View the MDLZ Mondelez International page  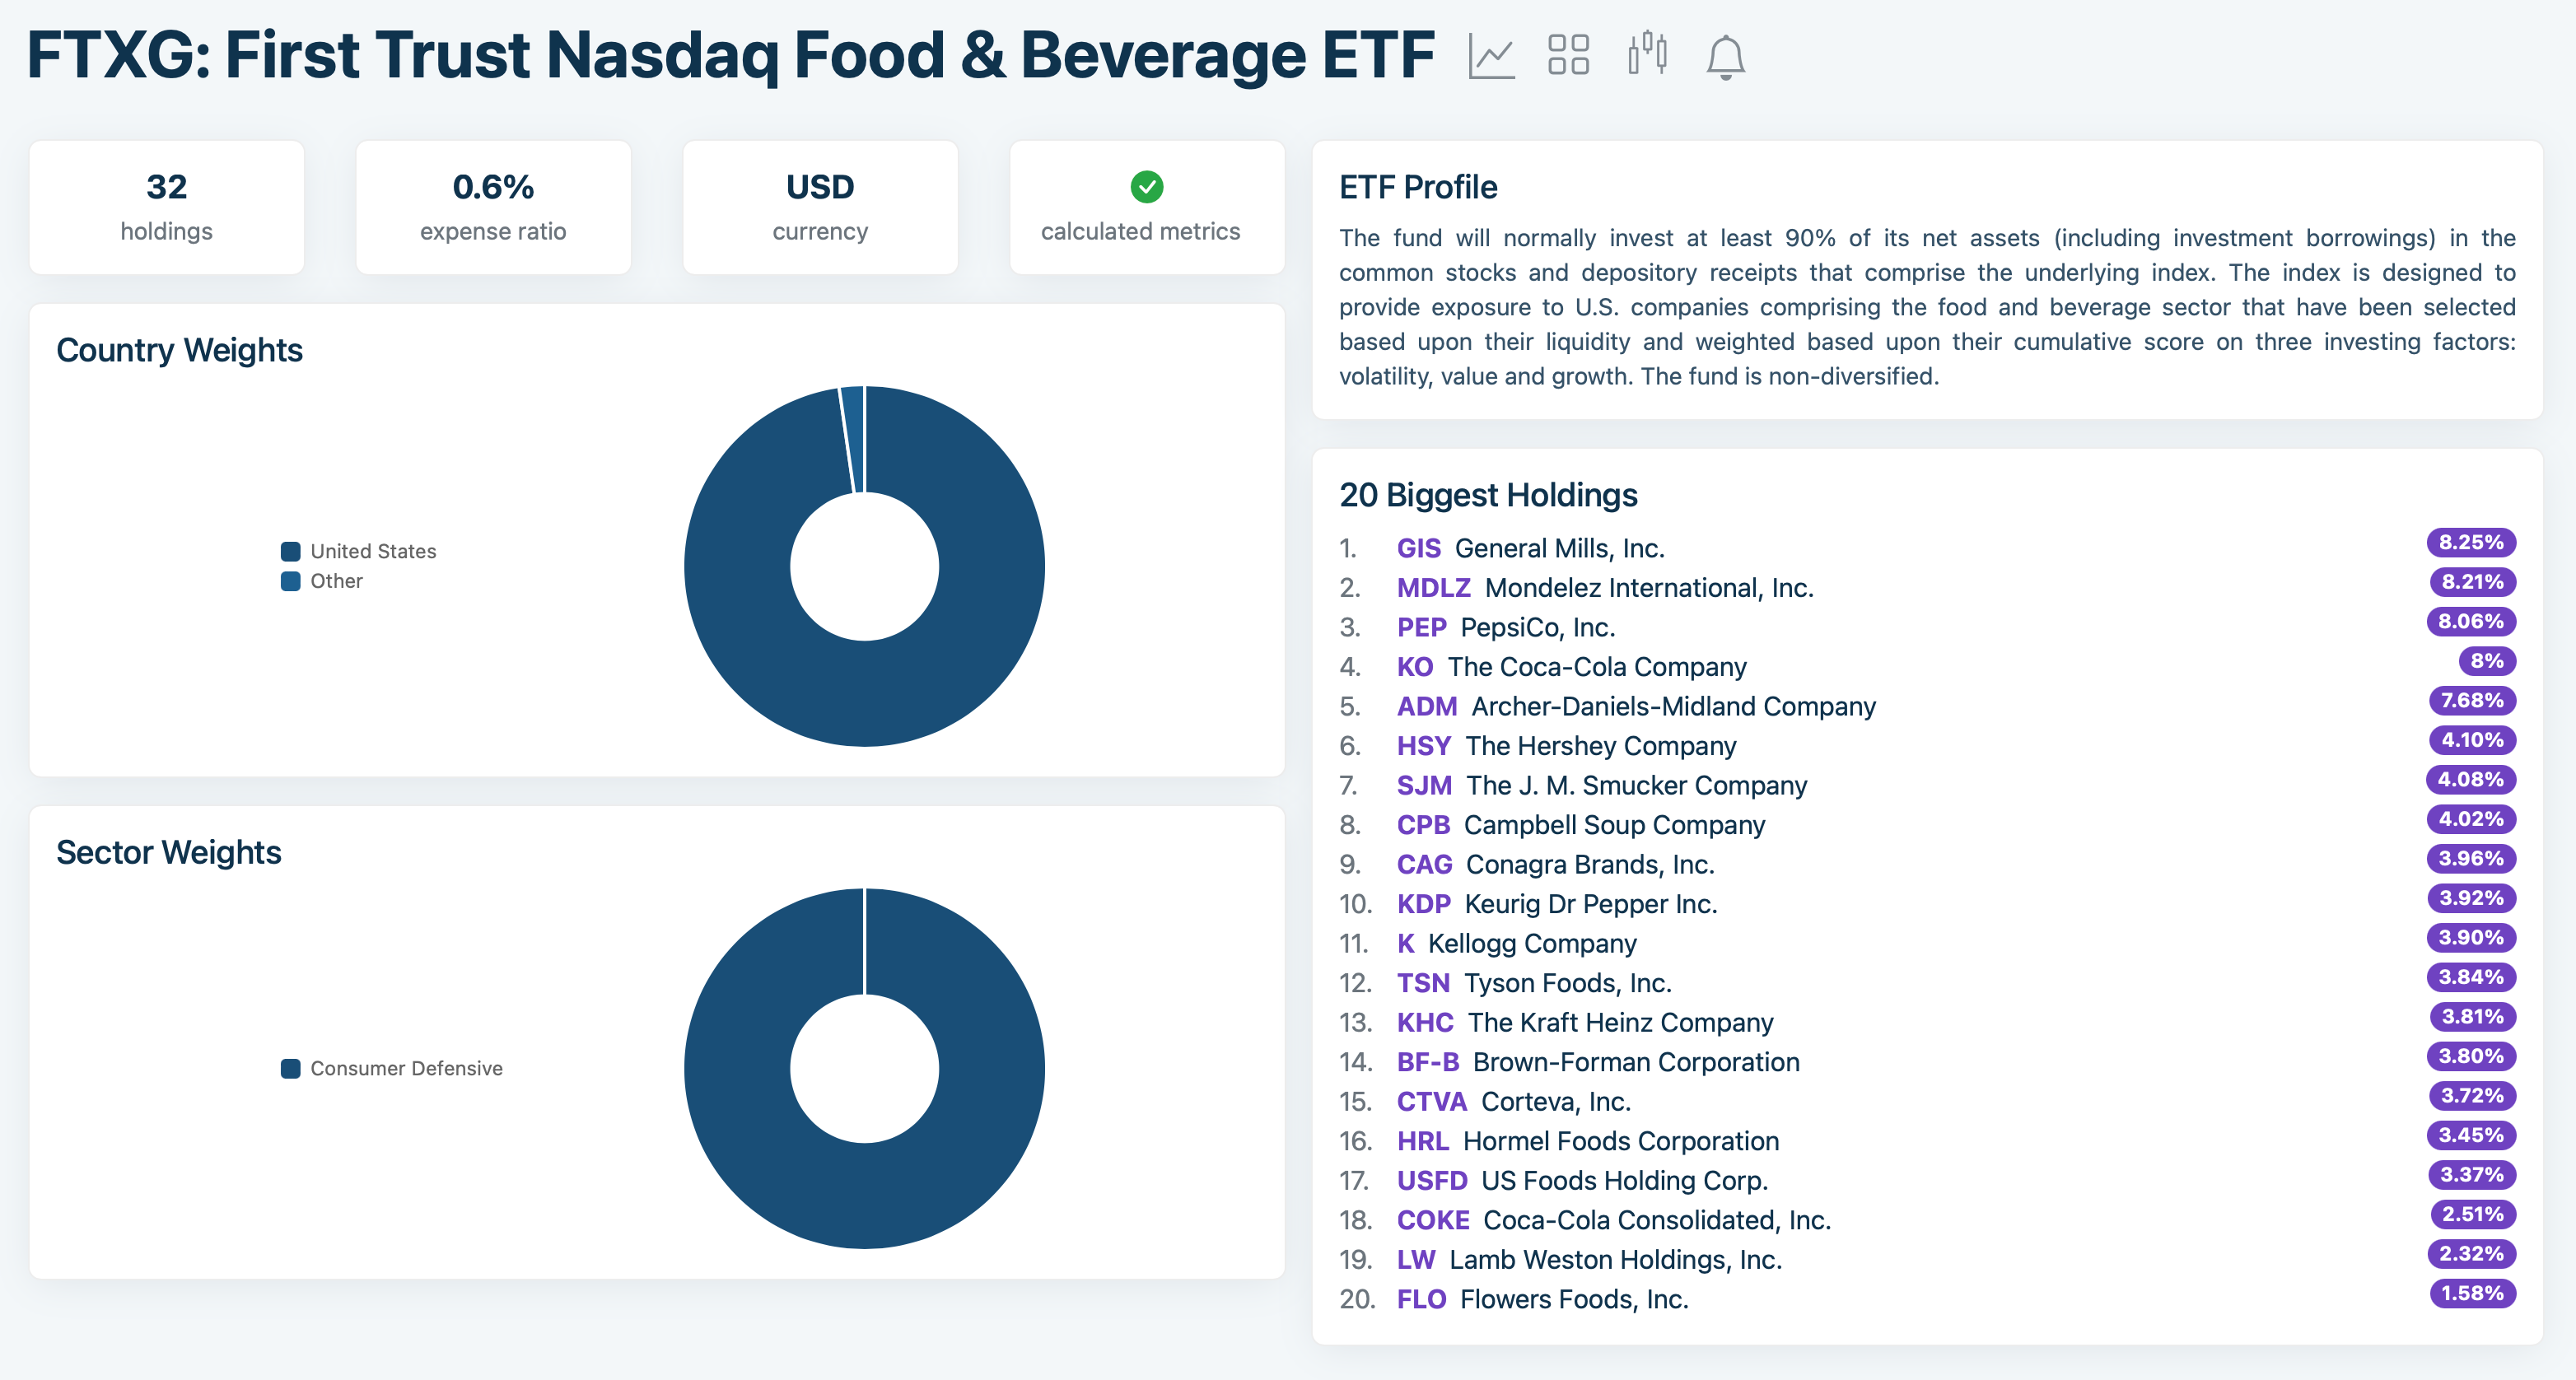tap(1433, 587)
